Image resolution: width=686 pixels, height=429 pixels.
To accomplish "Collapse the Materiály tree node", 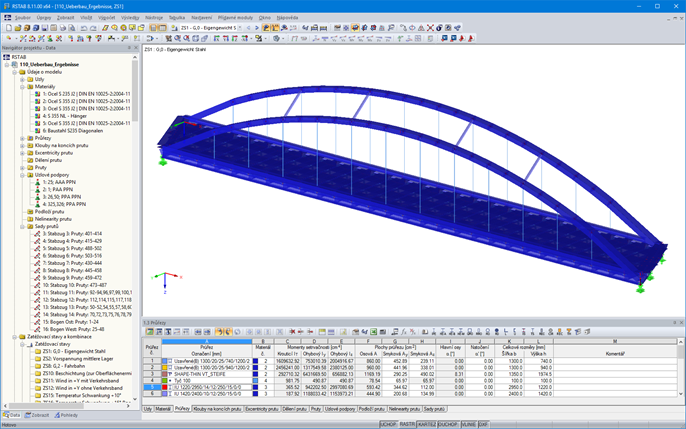I will (22, 87).
